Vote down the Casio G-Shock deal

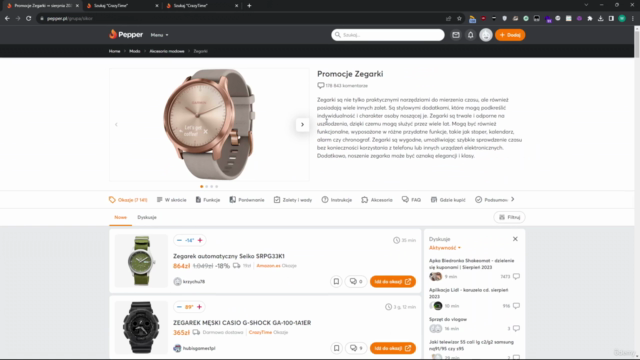pos(179,307)
